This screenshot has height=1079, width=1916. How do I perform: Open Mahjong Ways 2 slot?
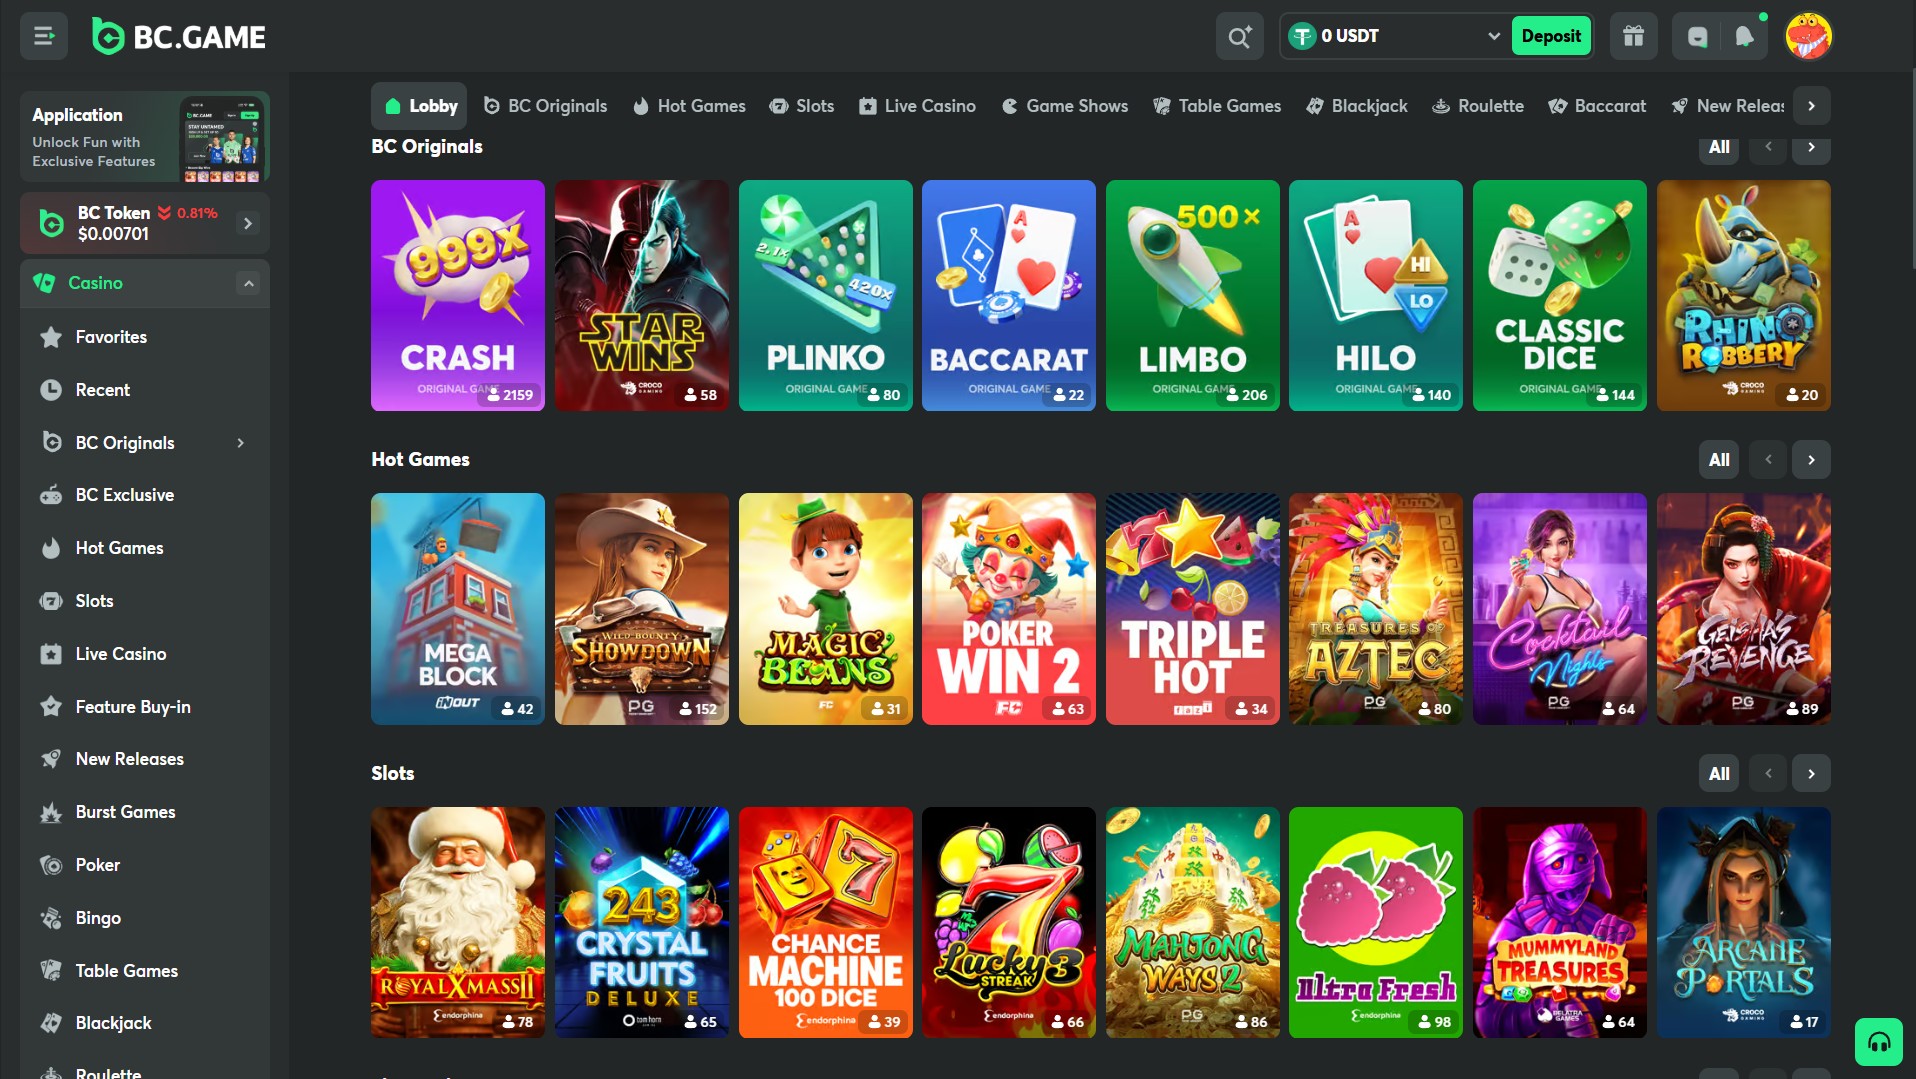pos(1192,922)
